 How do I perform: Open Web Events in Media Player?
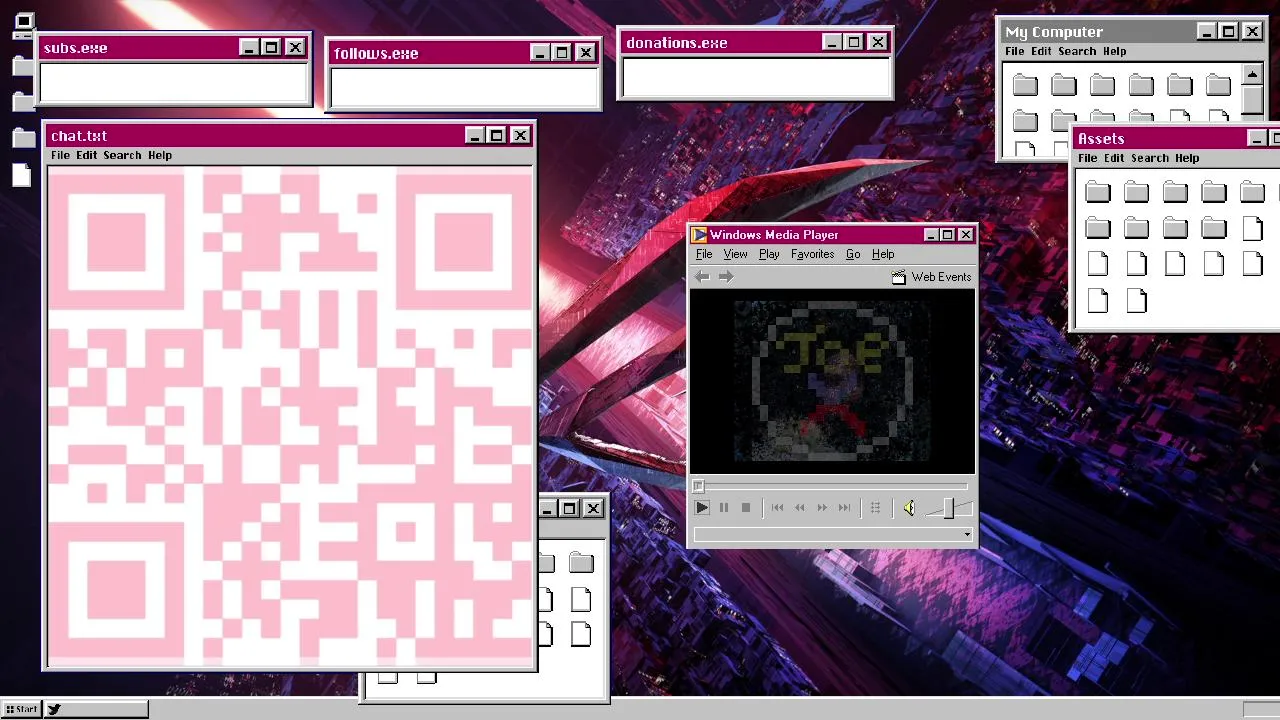(931, 277)
